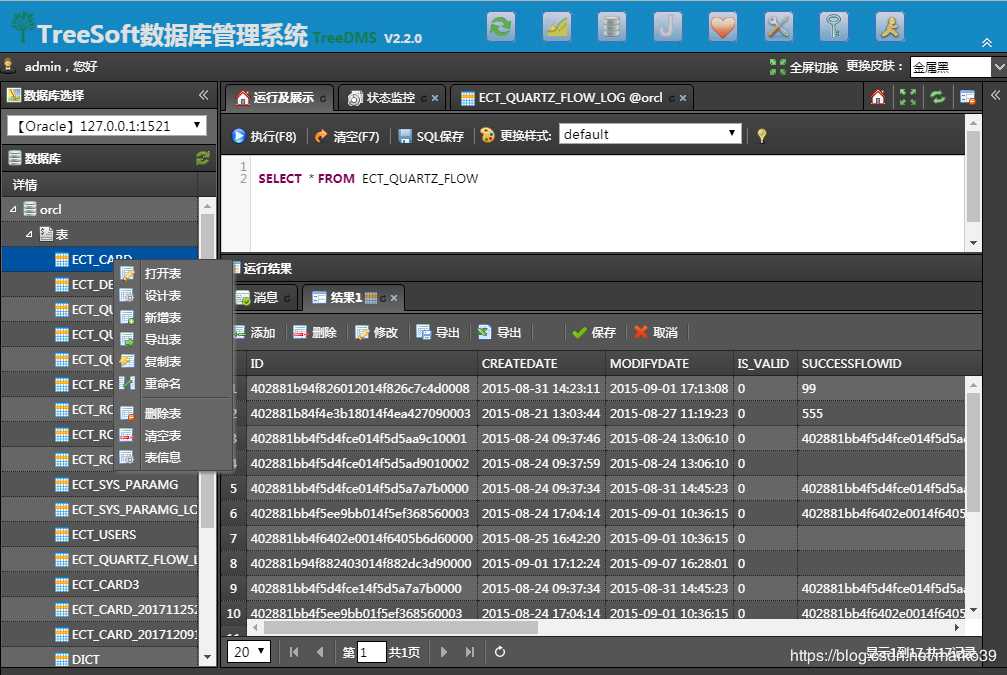
Task: Open the tools wrench icon in header
Action: click(x=778, y=27)
